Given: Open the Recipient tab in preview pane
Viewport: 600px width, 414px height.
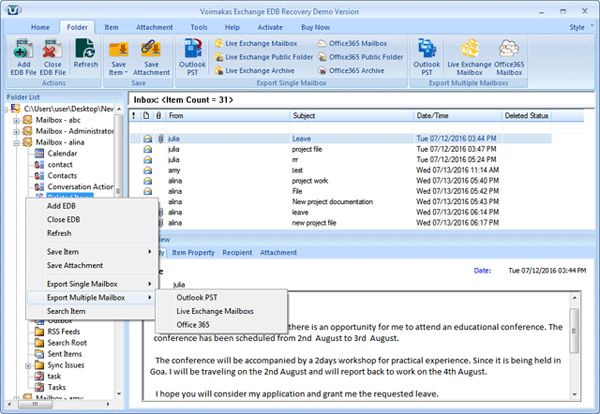Looking at the screenshot, I should click(x=238, y=253).
